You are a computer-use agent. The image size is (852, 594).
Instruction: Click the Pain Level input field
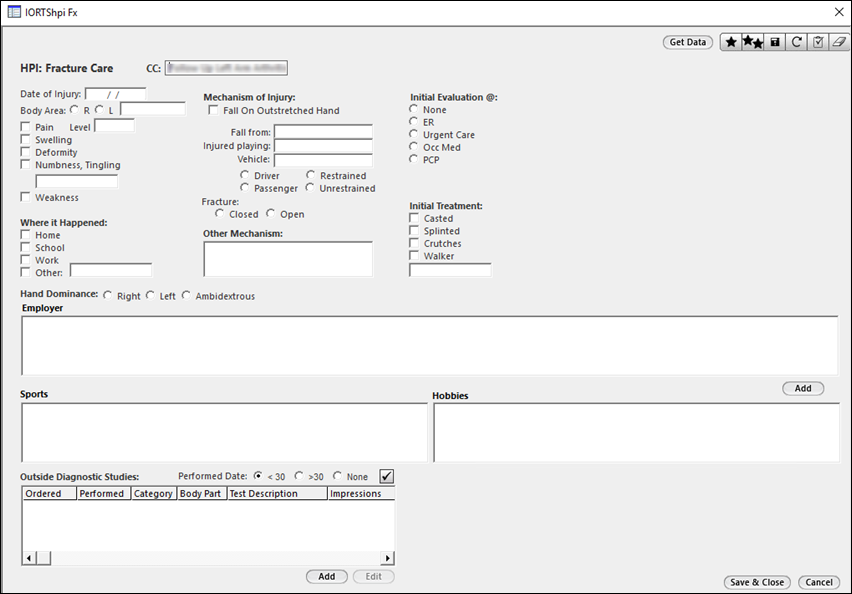click(x=114, y=126)
